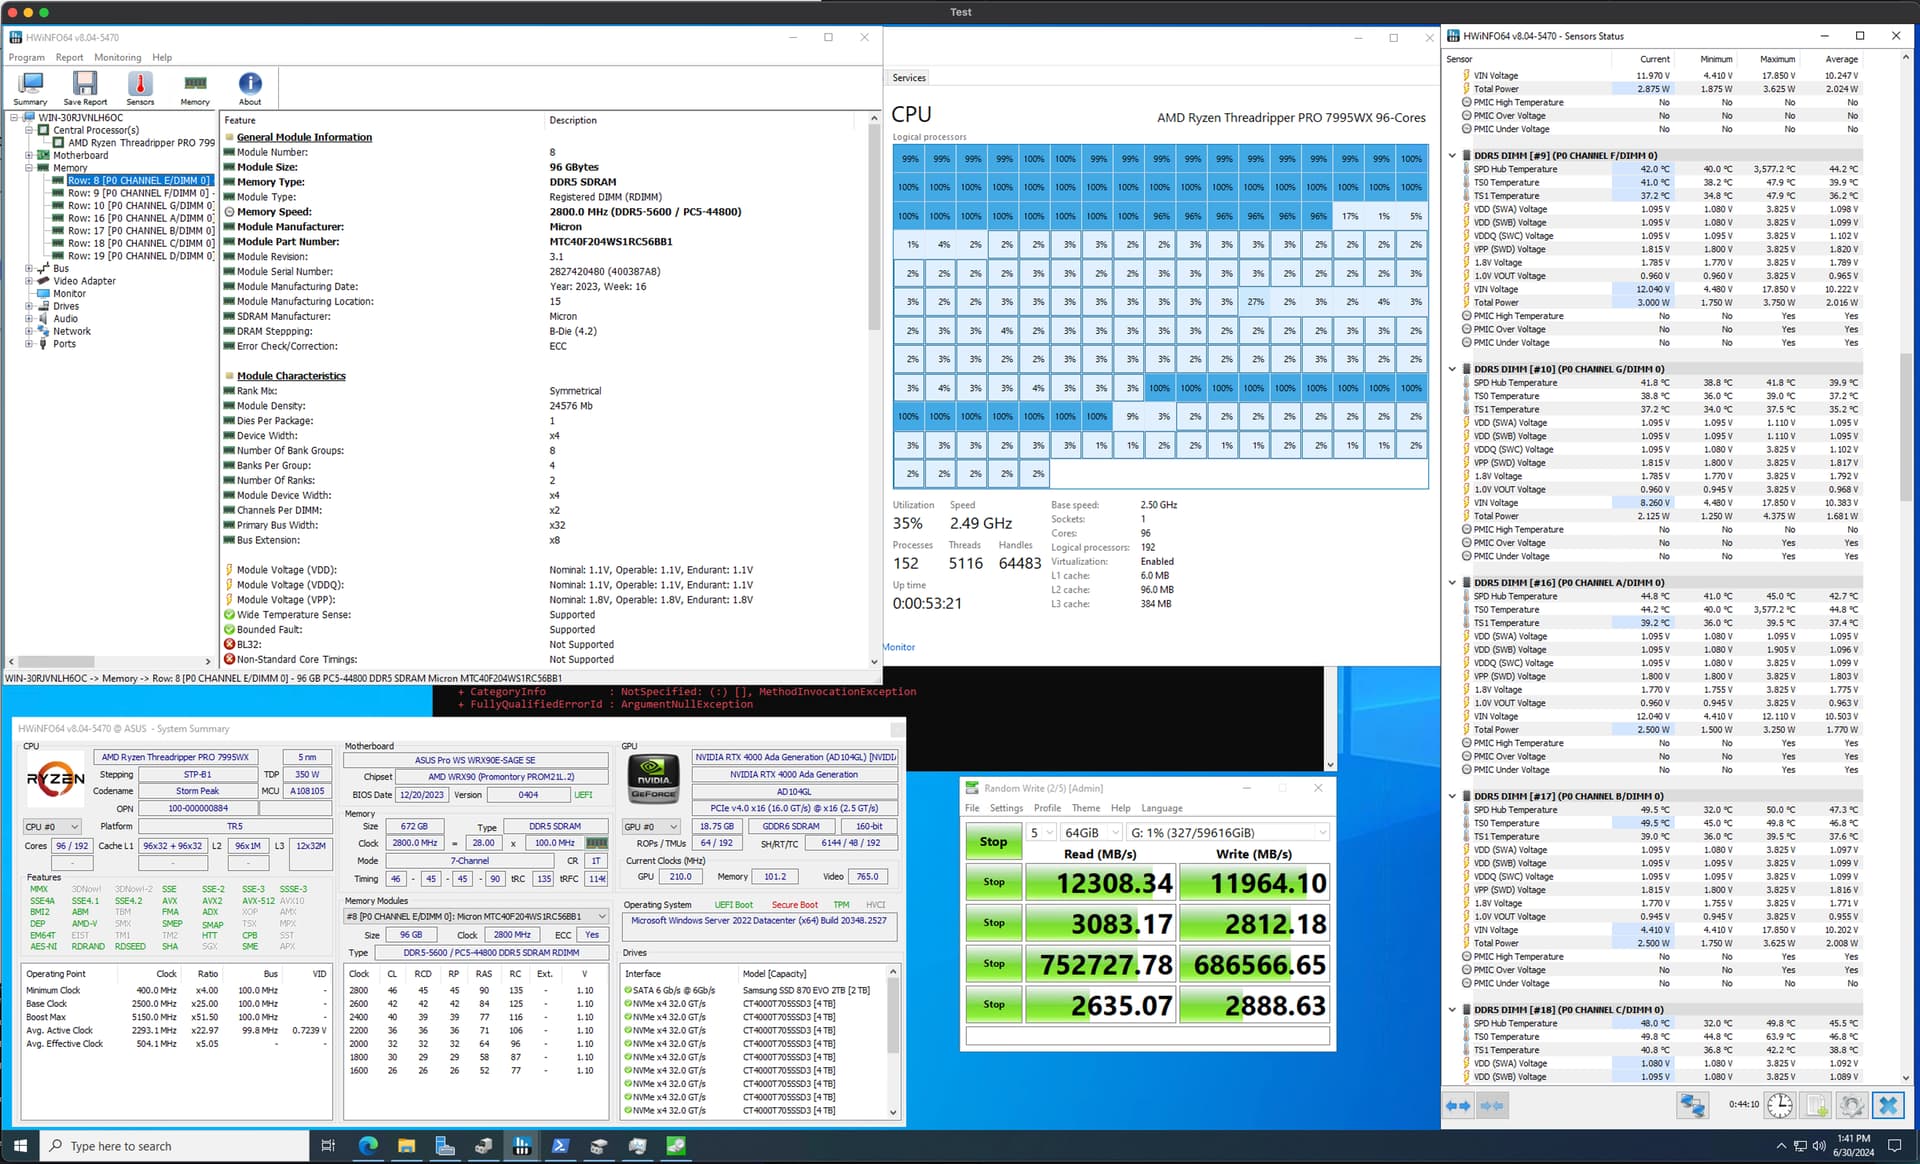Image resolution: width=1920 pixels, height=1164 pixels.
Task: Click the logging file icon with green plus
Action: coord(1816,1105)
